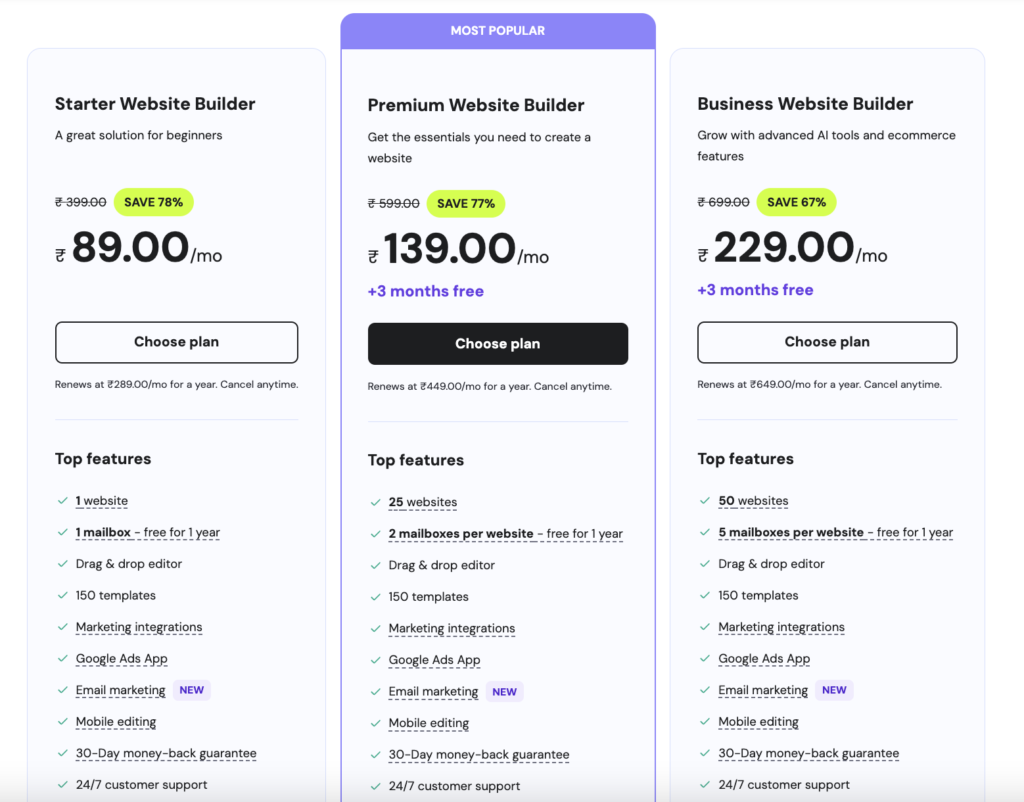Viewport: 1024px width, 802px height.
Task: Click 30-Day money-back guarantee in Business plan
Action: pyautogui.click(x=808, y=753)
